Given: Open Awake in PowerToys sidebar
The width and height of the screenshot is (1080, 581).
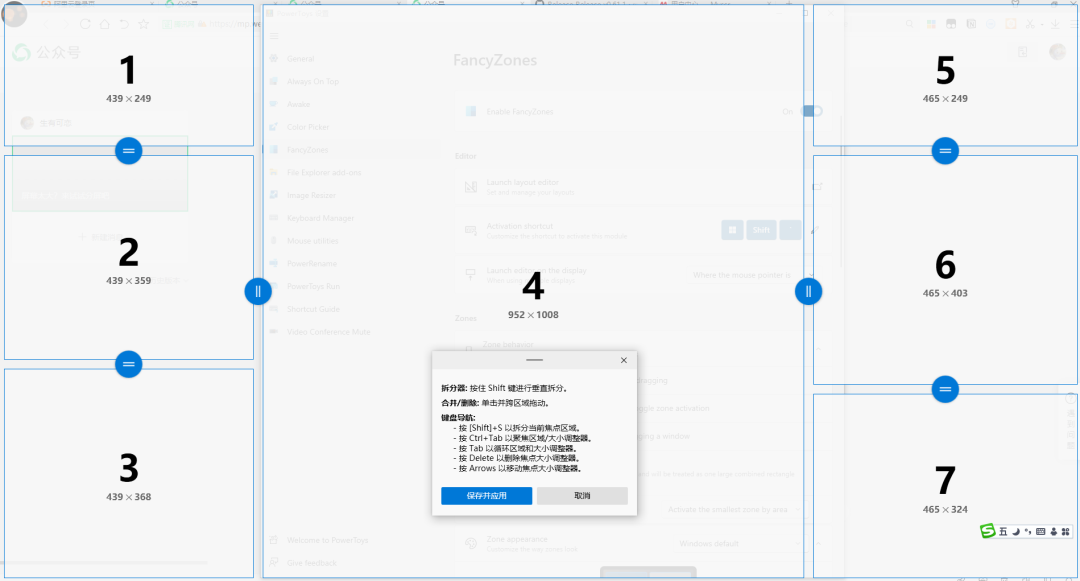Looking at the screenshot, I should [298, 104].
